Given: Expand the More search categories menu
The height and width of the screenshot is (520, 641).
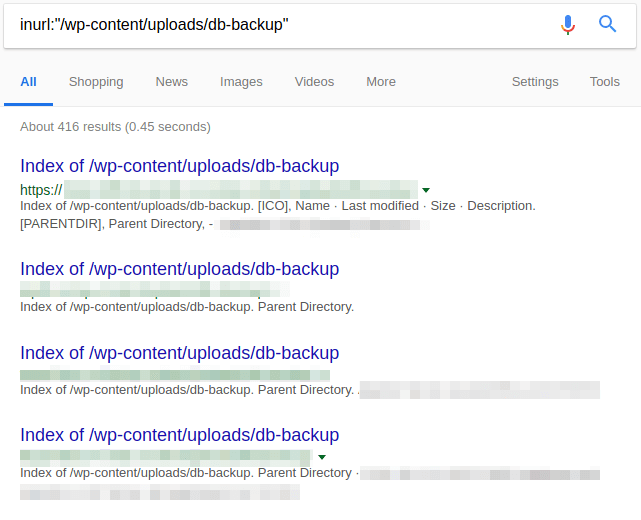Looking at the screenshot, I should [x=381, y=82].
